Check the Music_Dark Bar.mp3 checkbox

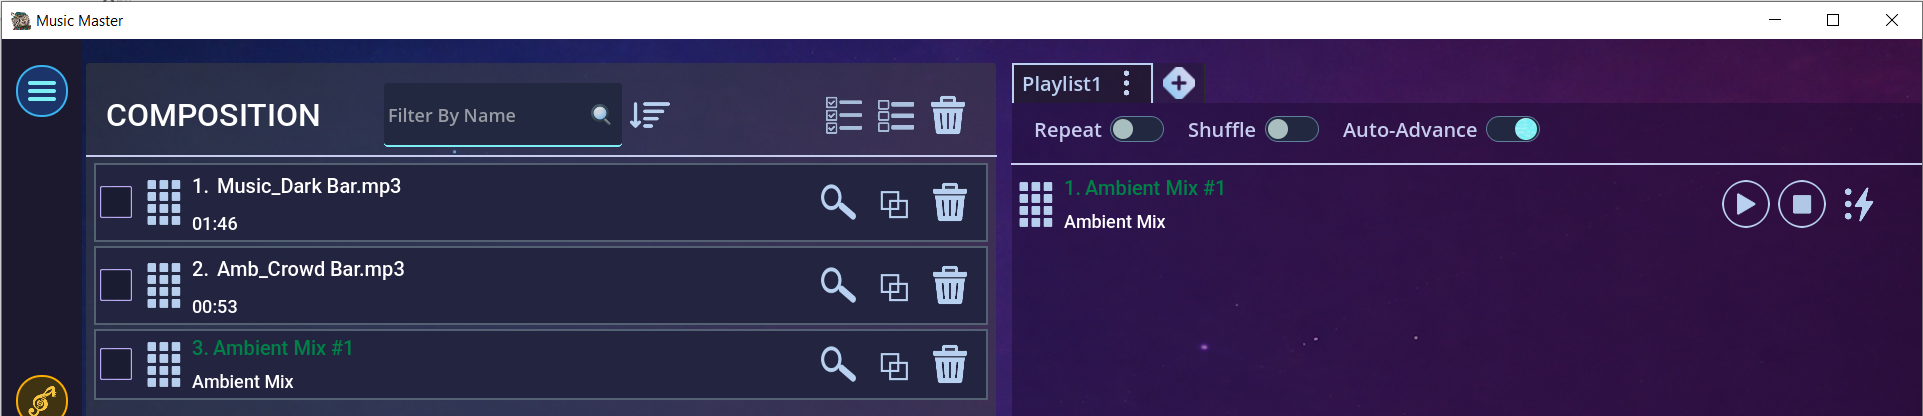(x=116, y=202)
